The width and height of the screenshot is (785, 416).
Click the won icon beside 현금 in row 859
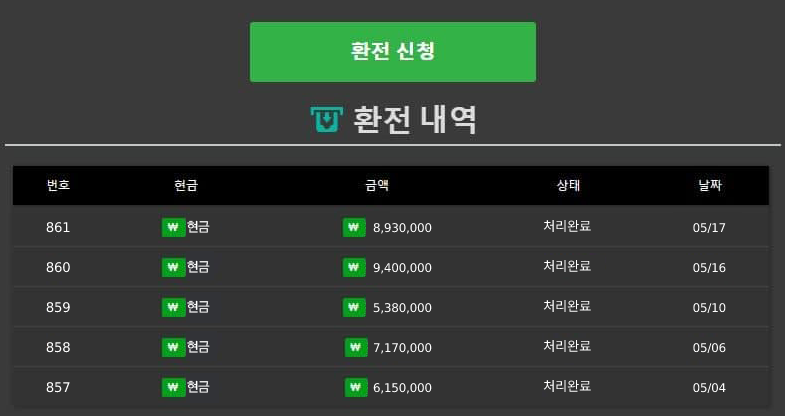[173, 307]
